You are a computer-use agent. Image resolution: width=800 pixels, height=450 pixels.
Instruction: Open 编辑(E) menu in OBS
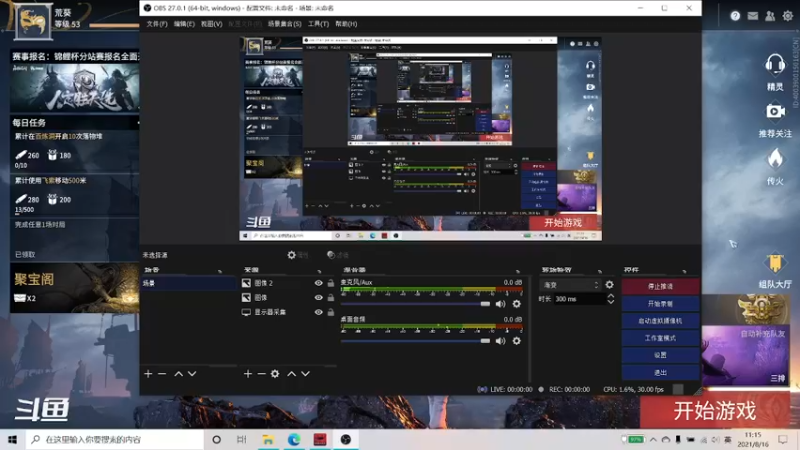click(x=184, y=24)
